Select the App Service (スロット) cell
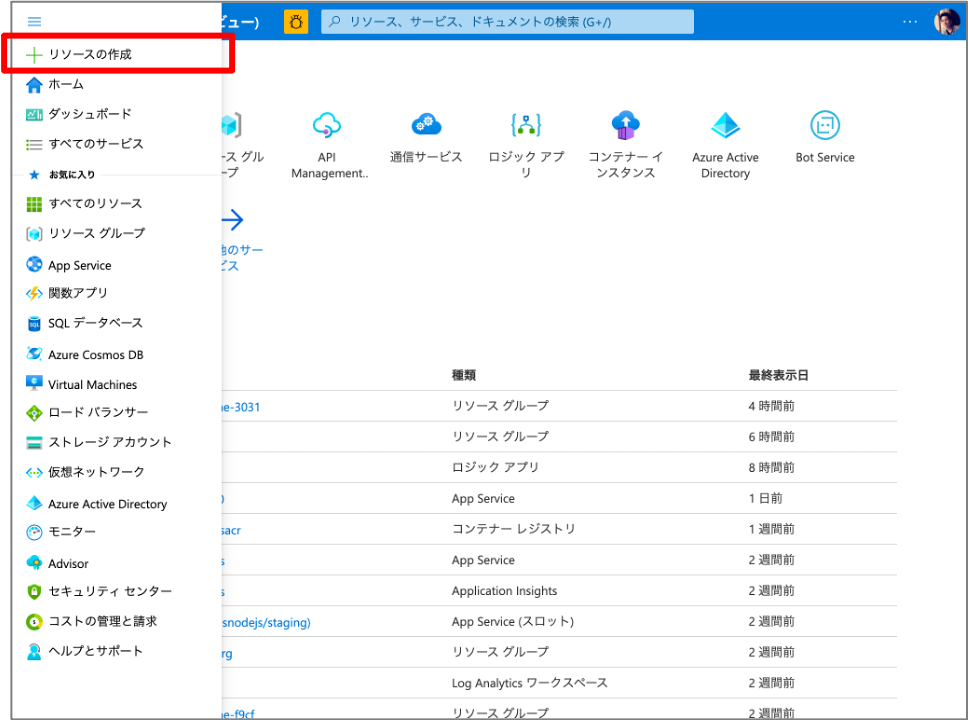The width and height of the screenshot is (968, 720). (513, 622)
